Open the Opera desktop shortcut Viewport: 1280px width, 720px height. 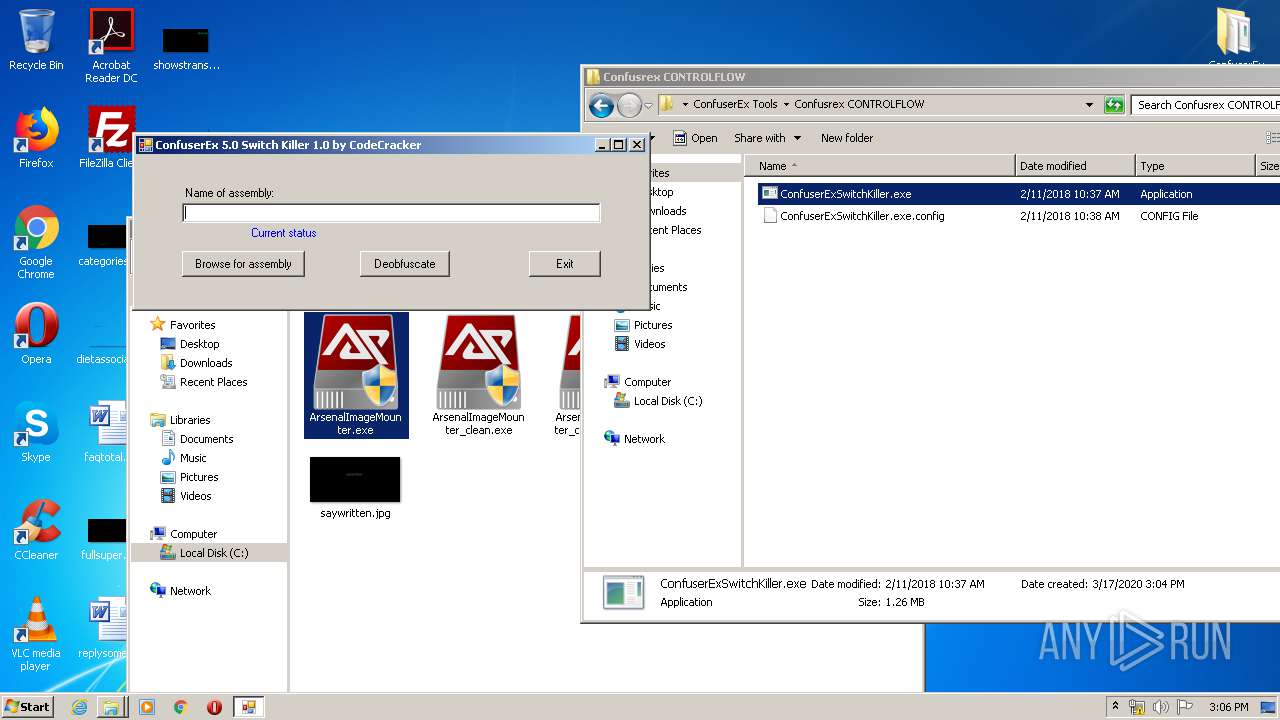point(36,334)
